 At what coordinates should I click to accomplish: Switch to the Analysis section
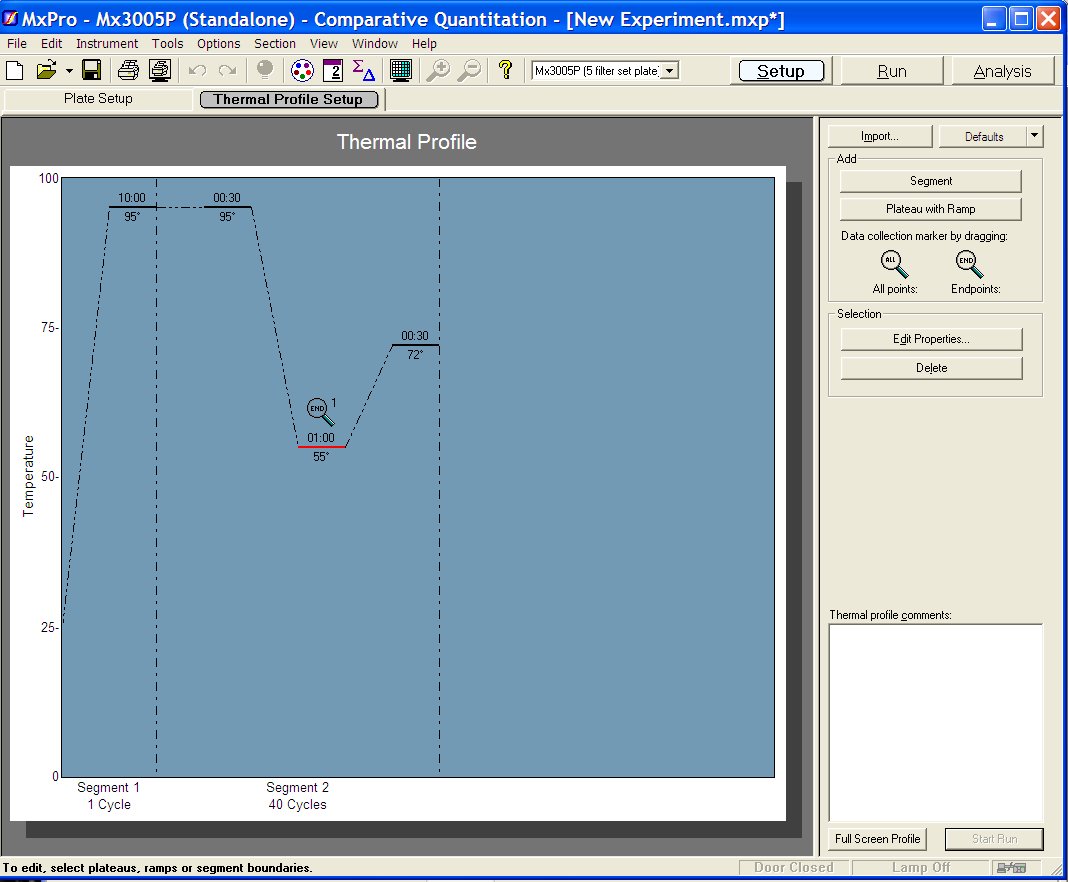(x=1002, y=71)
